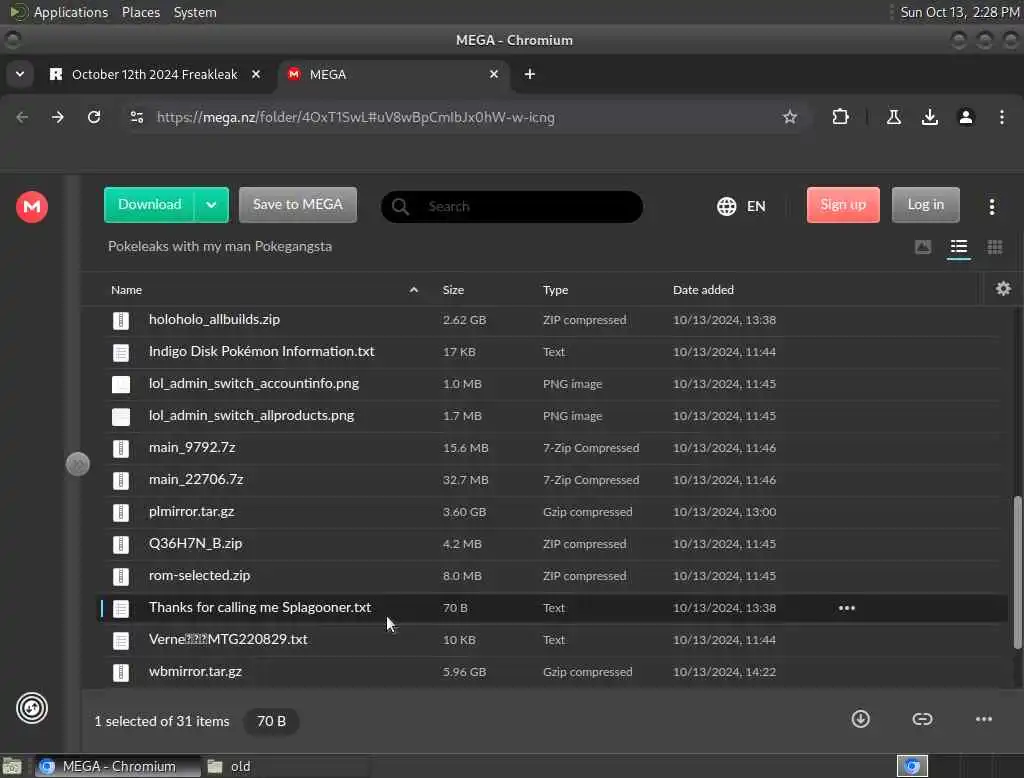Select main_22706.7z file

click(552, 480)
